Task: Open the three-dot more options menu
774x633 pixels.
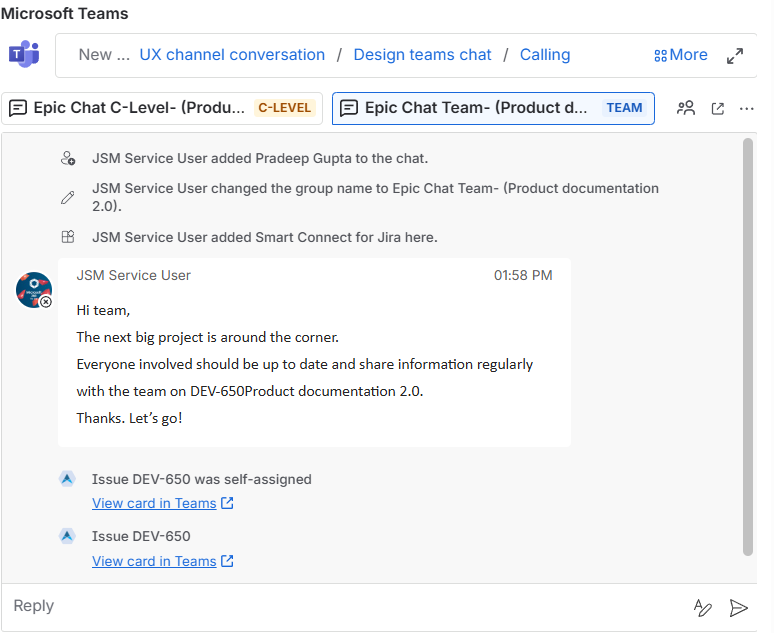Action: point(746,108)
